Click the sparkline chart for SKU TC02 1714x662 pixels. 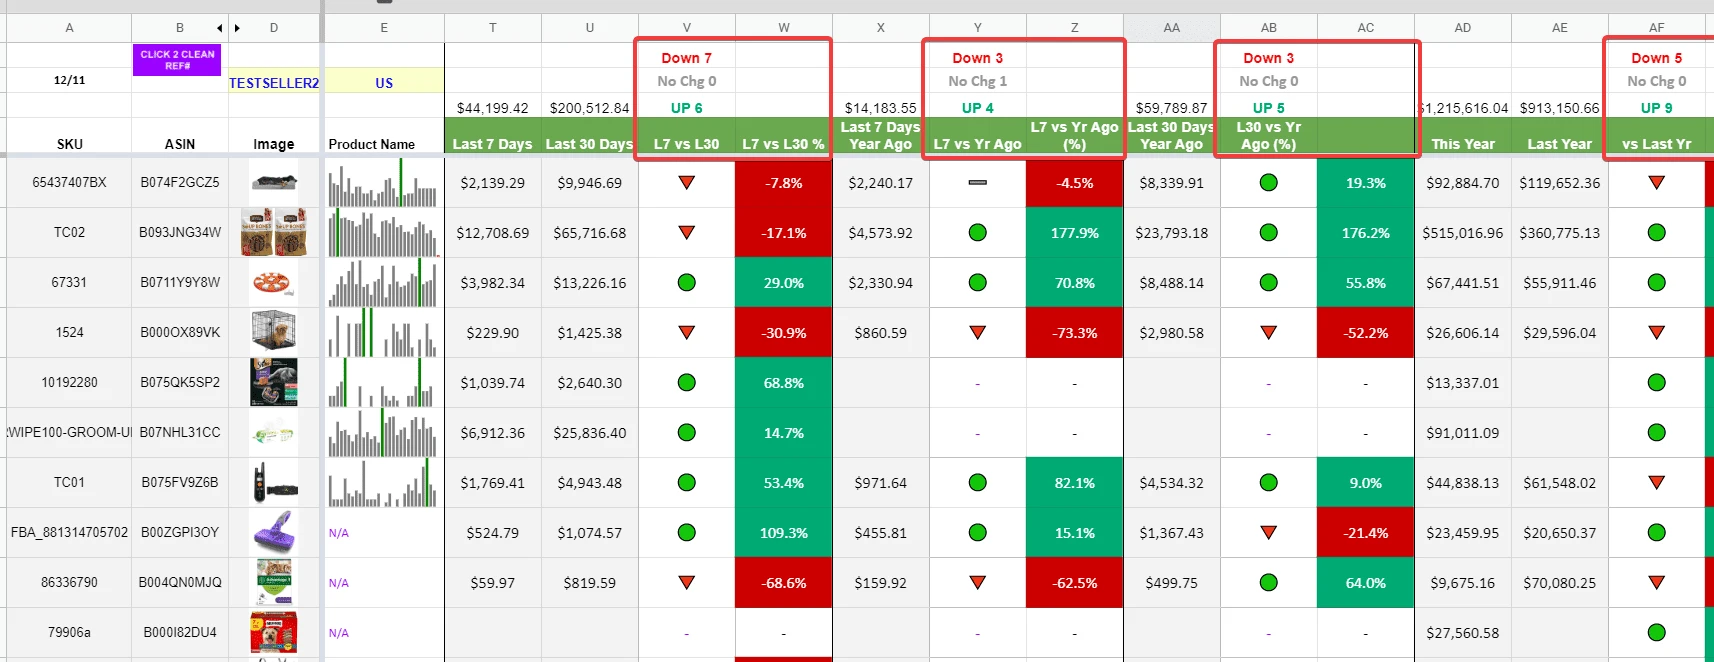pos(383,232)
